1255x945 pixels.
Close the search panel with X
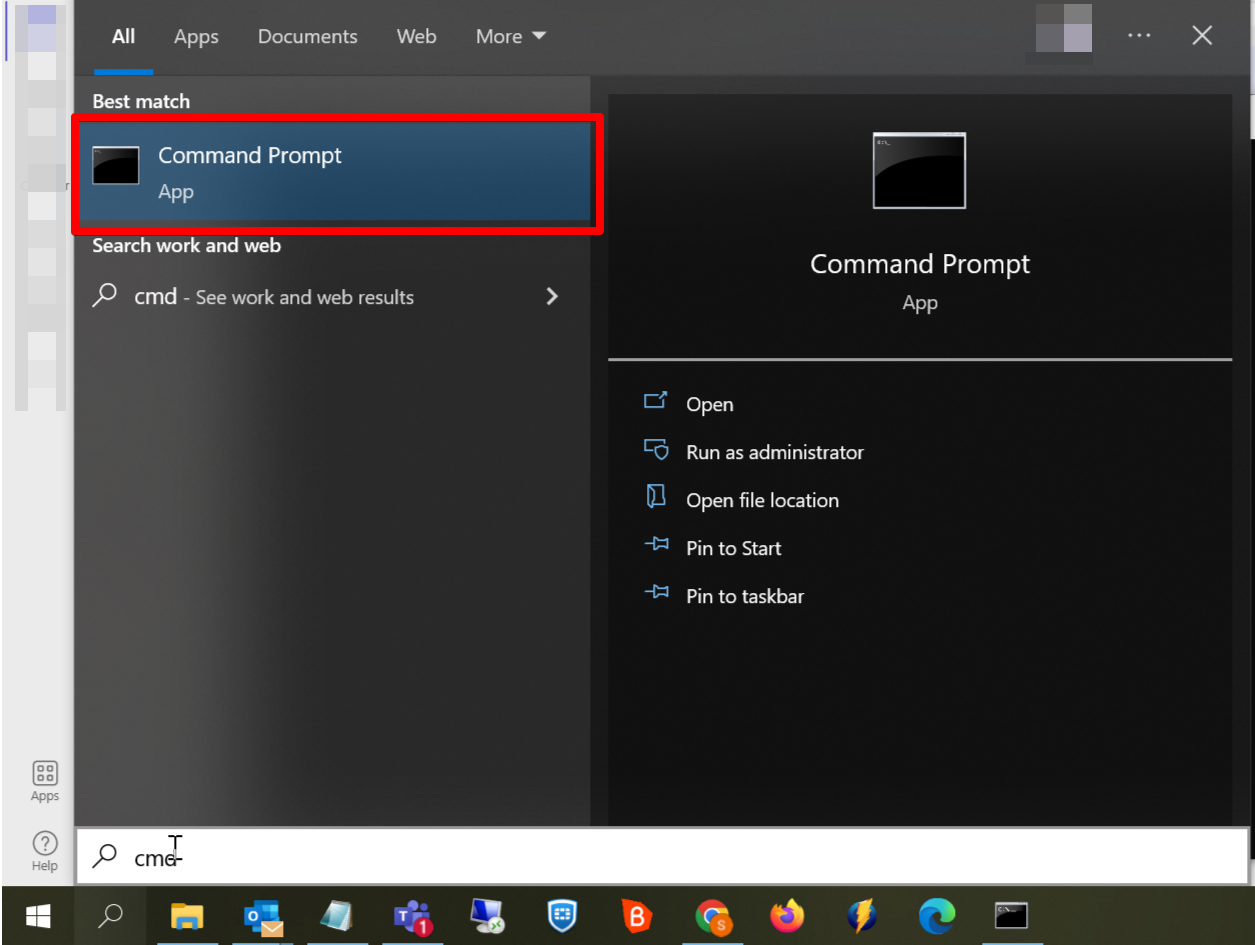(x=1202, y=36)
